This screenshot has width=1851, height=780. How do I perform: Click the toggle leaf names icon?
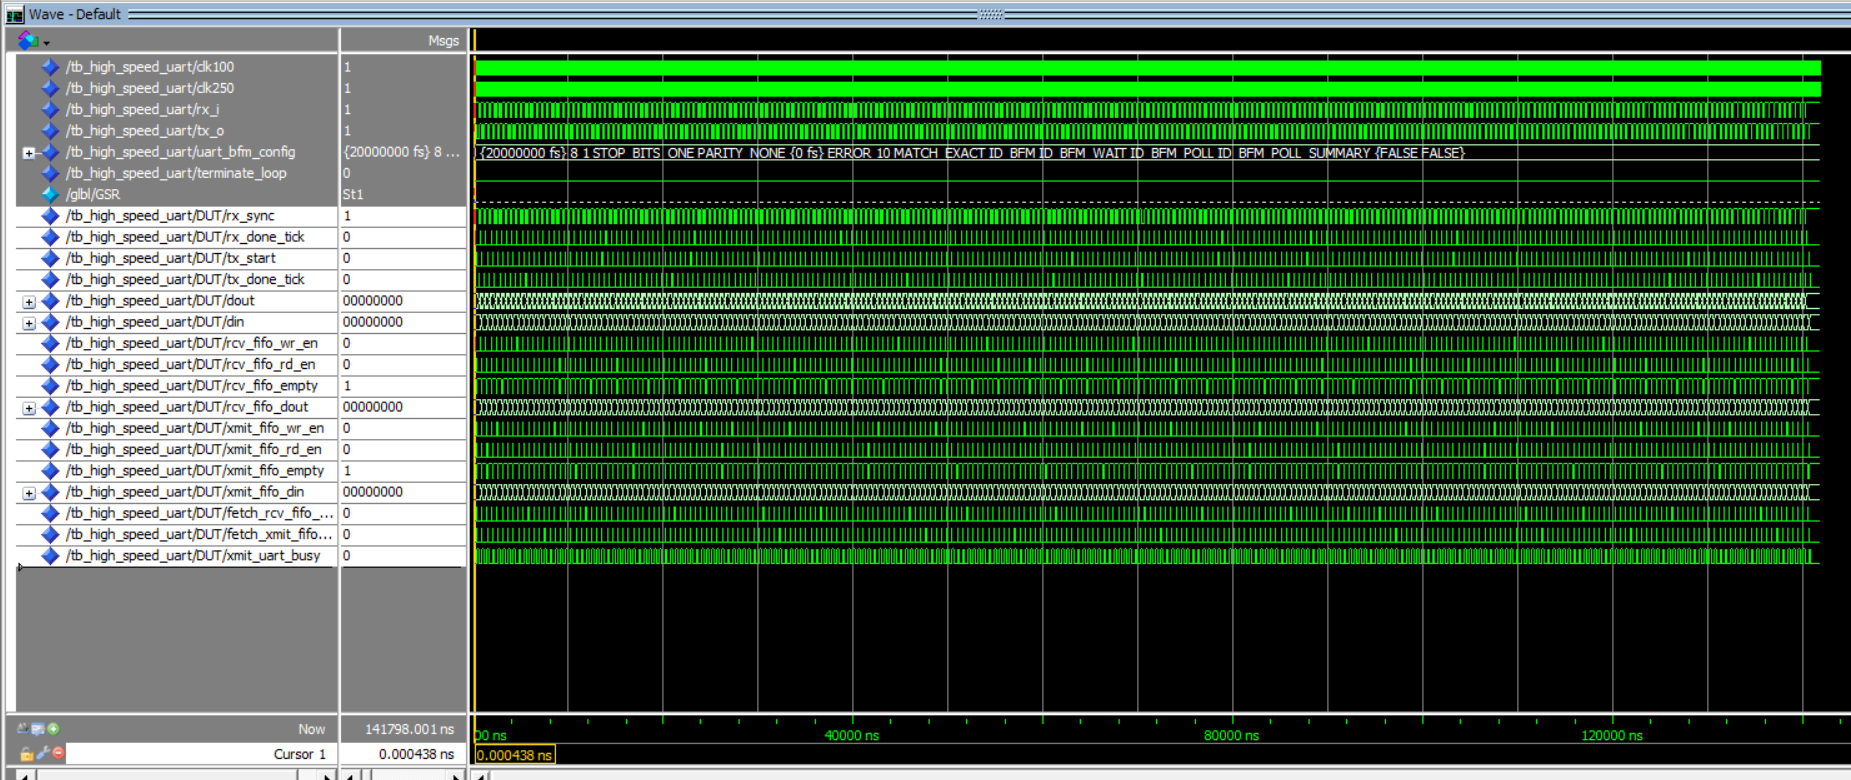(x=23, y=729)
